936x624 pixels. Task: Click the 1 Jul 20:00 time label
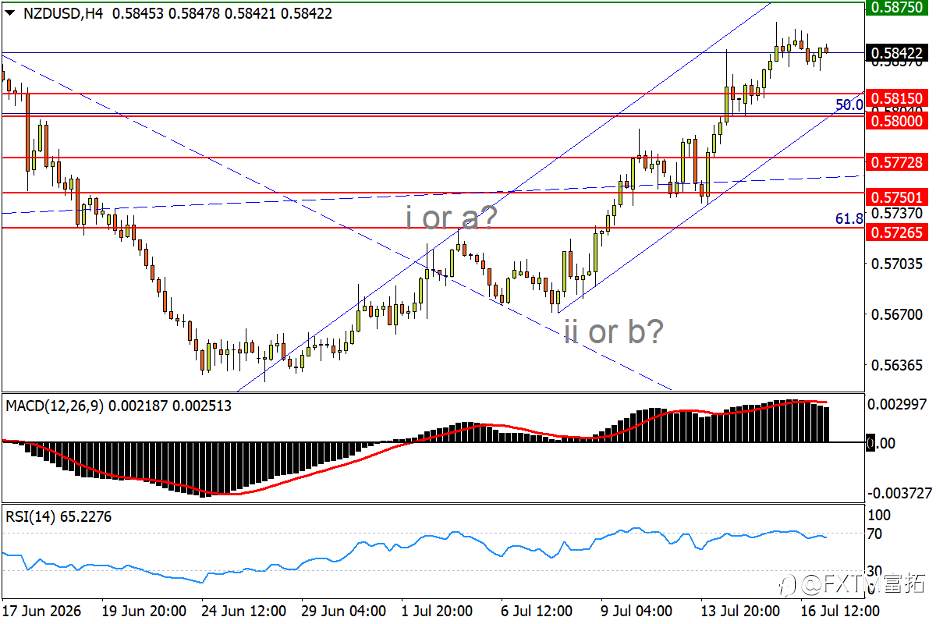437,611
